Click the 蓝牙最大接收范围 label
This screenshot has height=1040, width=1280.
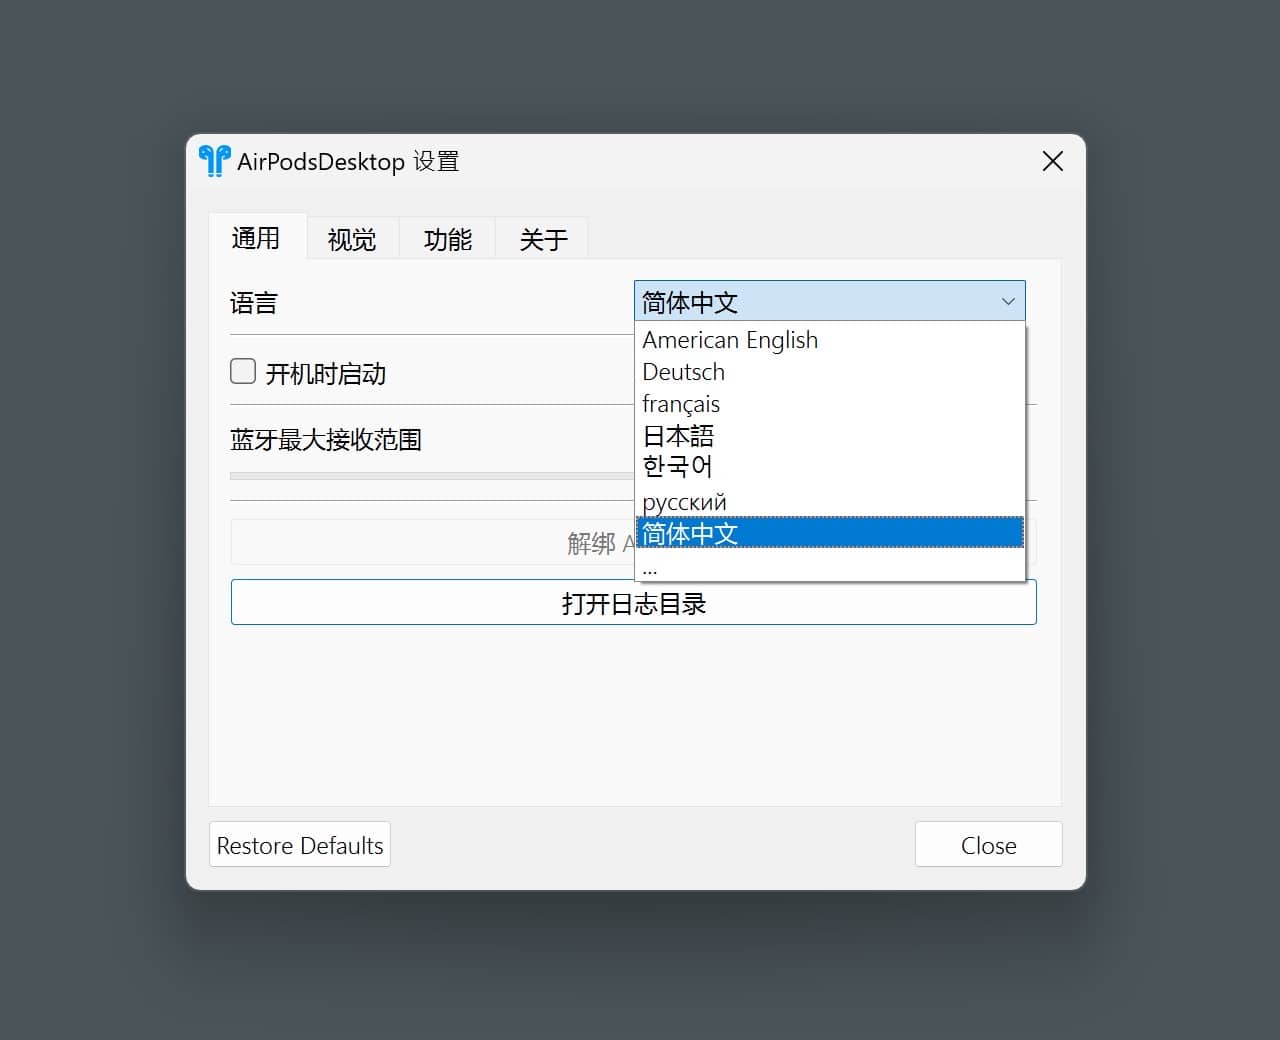point(326,440)
